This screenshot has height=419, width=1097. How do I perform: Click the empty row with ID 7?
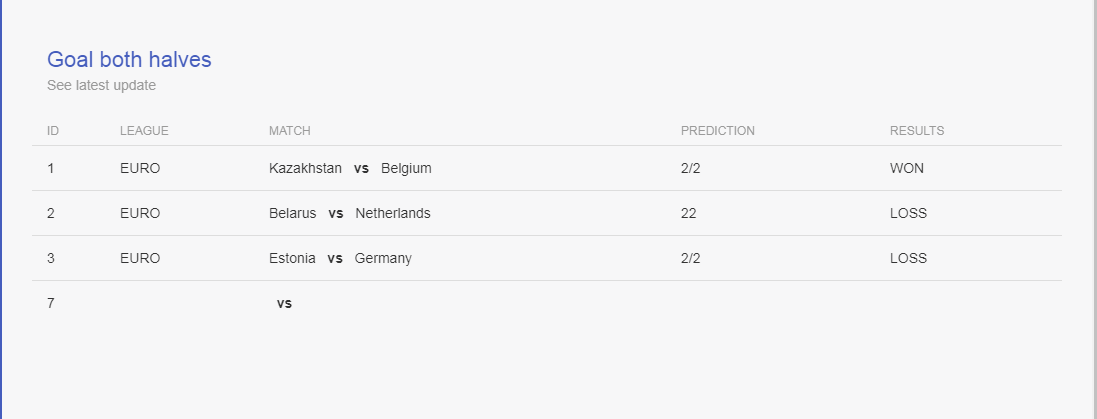pos(546,303)
